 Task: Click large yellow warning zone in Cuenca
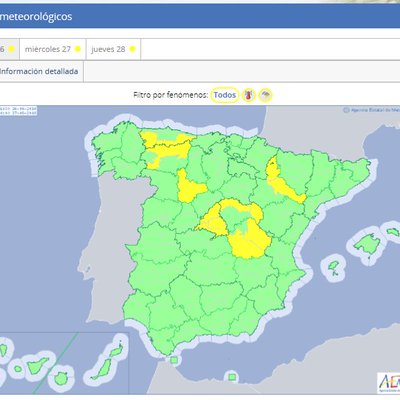point(249,241)
